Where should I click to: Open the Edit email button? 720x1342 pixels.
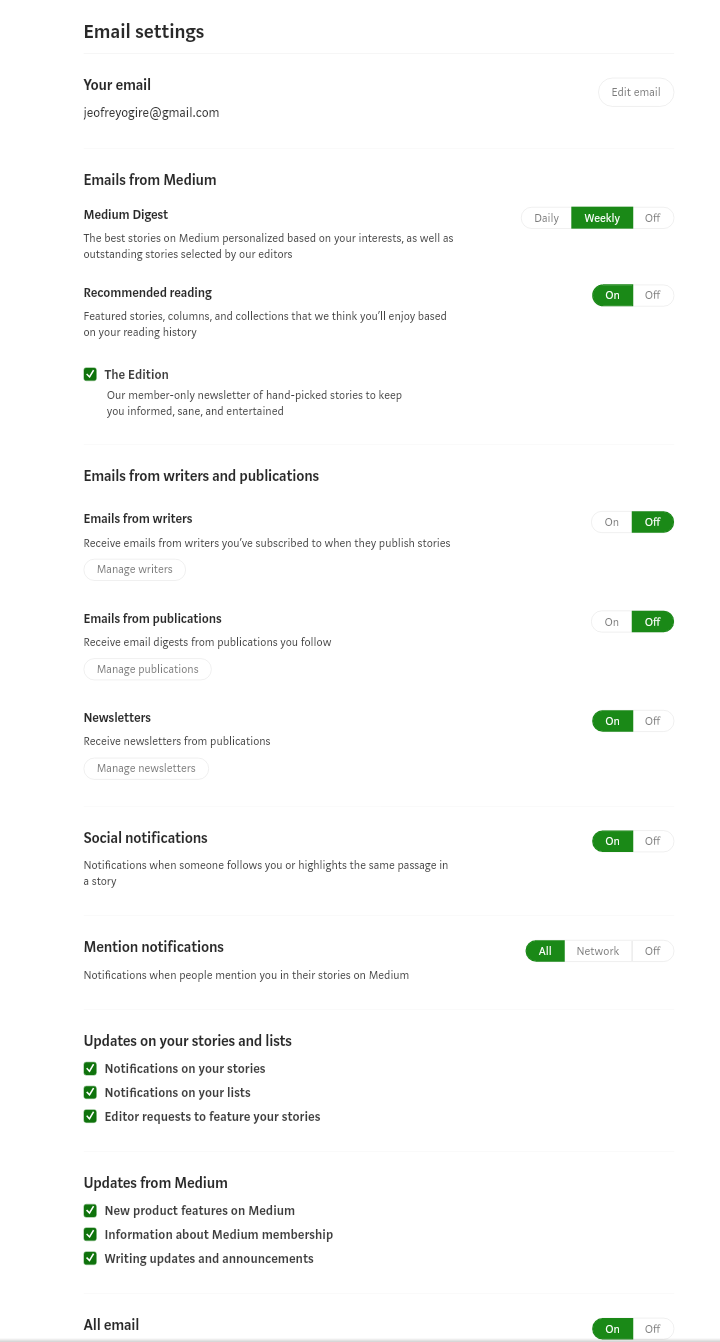(636, 92)
